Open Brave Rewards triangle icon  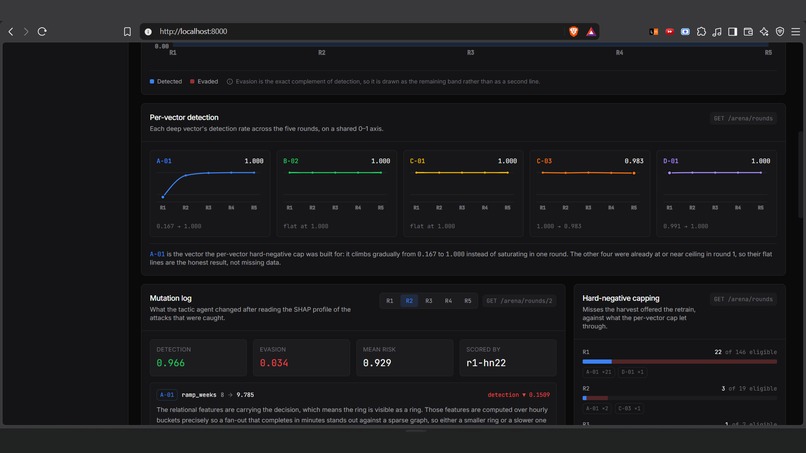[591, 31]
